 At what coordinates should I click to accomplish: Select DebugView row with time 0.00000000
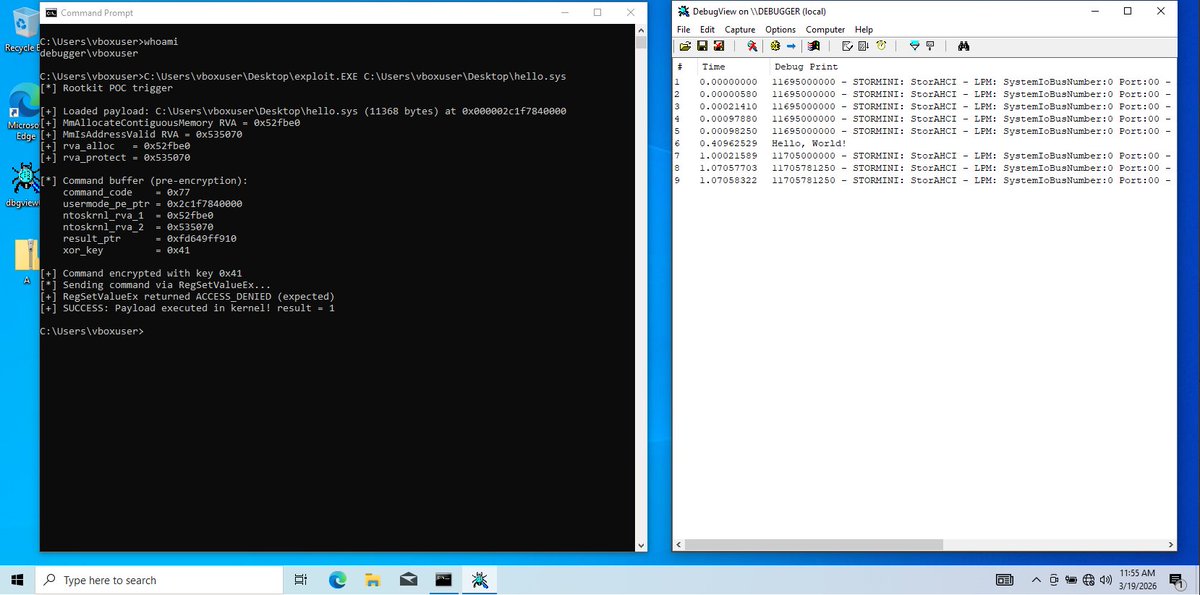tap(925, 81)
